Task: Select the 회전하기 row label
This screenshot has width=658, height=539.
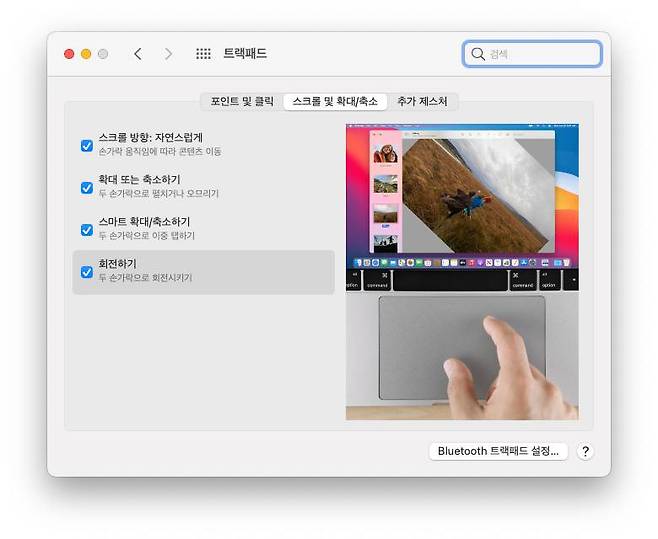Action: (x=118, y=264)
